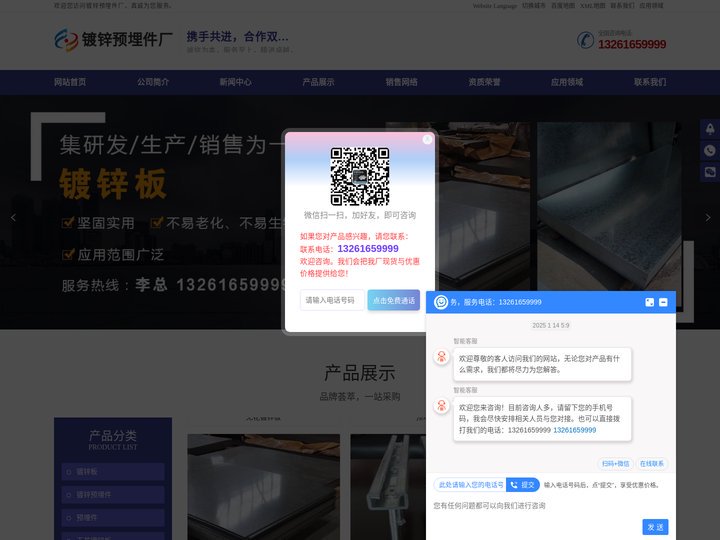720x540 pixels.
Task: Select 预埋件 in product category list
Action: tap(113, 518)
